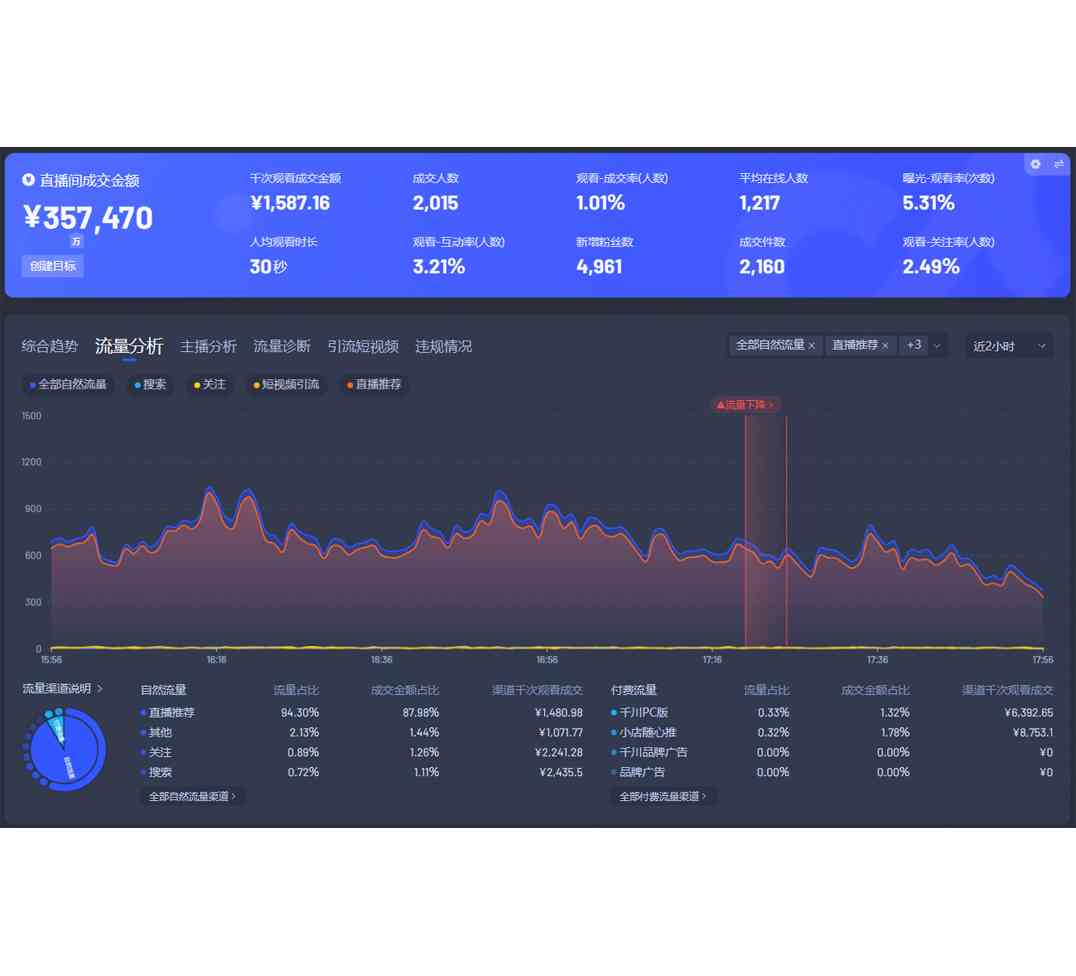Toggle the 全部自然流量 legend series

pyautogui.click(x=68, y=384)
